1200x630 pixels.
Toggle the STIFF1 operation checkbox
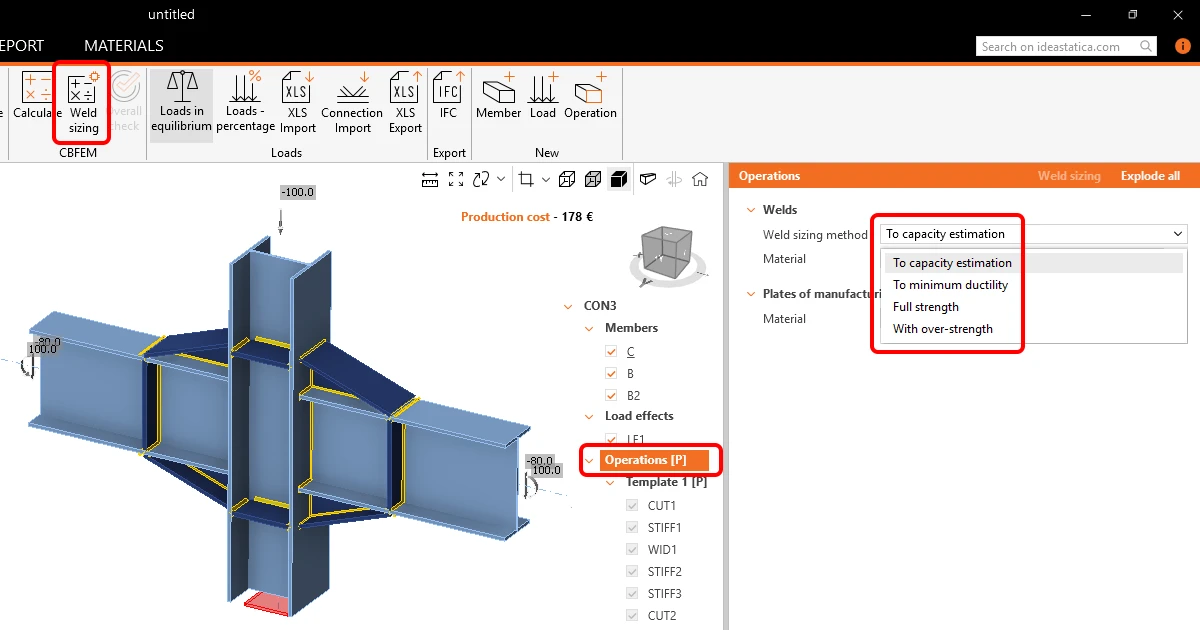click(x=632, y=528)
